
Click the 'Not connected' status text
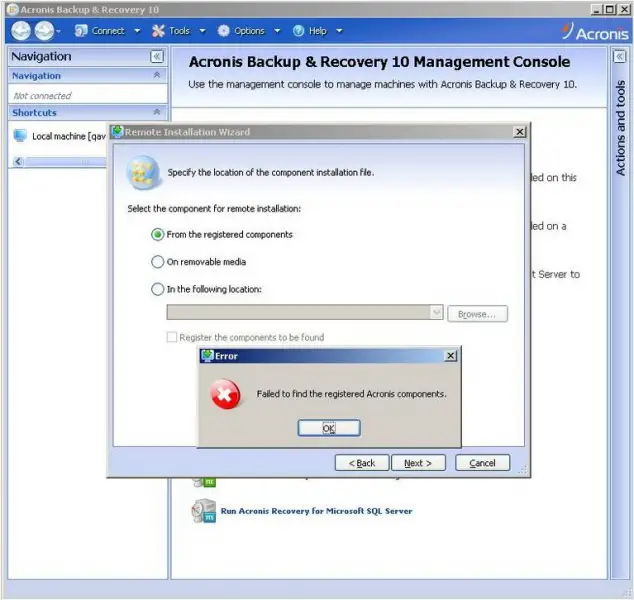pos(42,96)
